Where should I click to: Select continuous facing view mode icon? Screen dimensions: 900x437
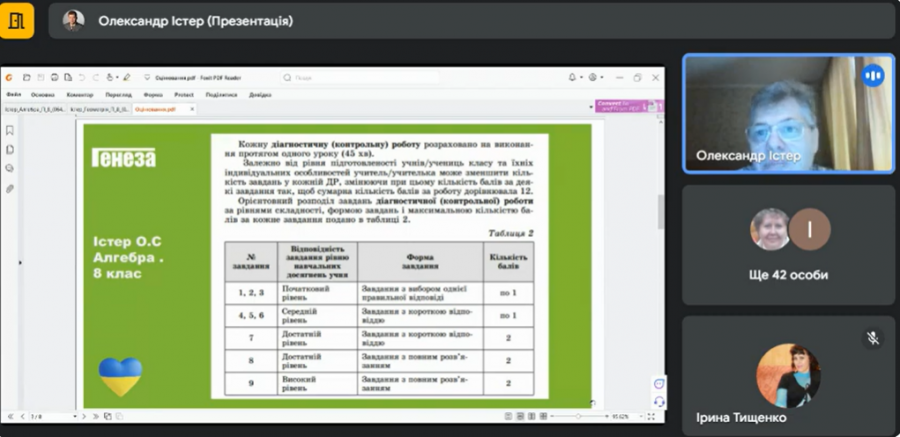[x=543, y=416]
